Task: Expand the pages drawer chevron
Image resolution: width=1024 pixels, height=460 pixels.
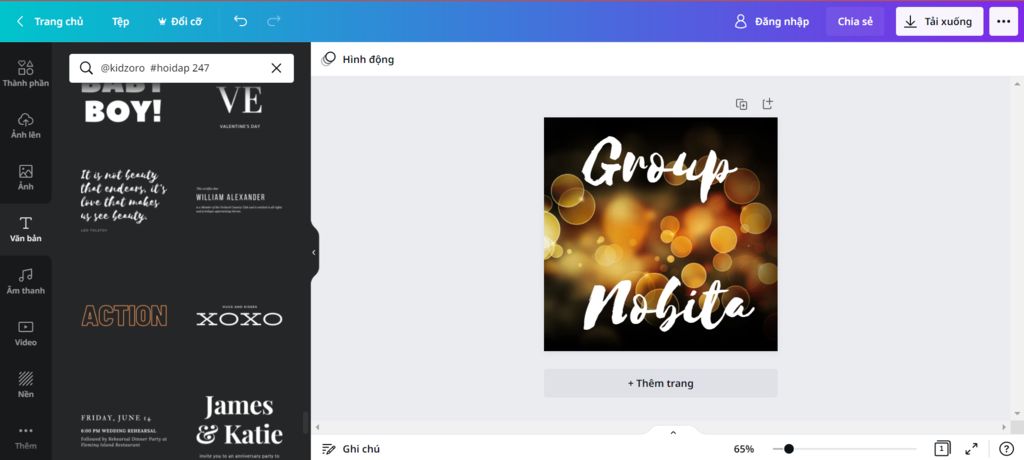Action: (x=673, y=433)
